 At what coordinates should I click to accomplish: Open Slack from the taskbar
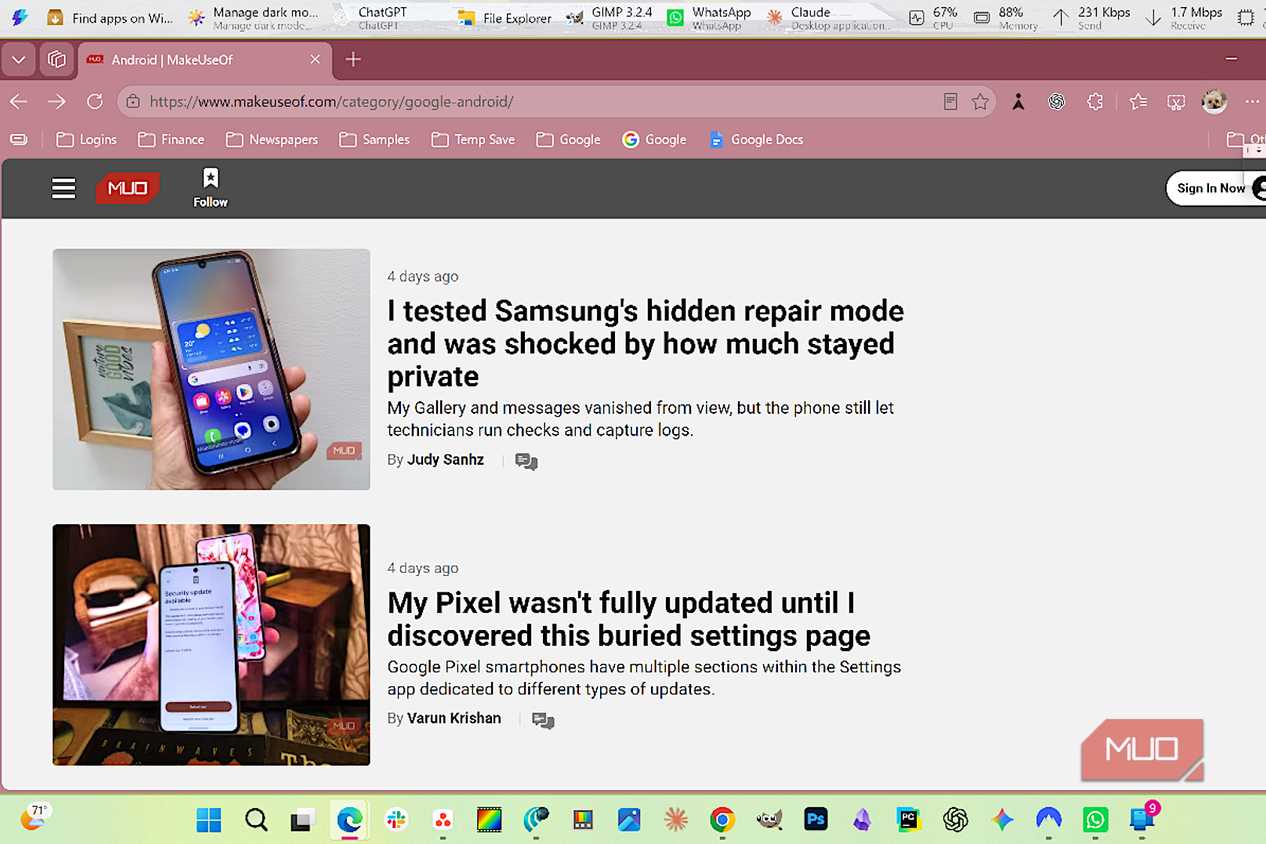coord(396,820)
